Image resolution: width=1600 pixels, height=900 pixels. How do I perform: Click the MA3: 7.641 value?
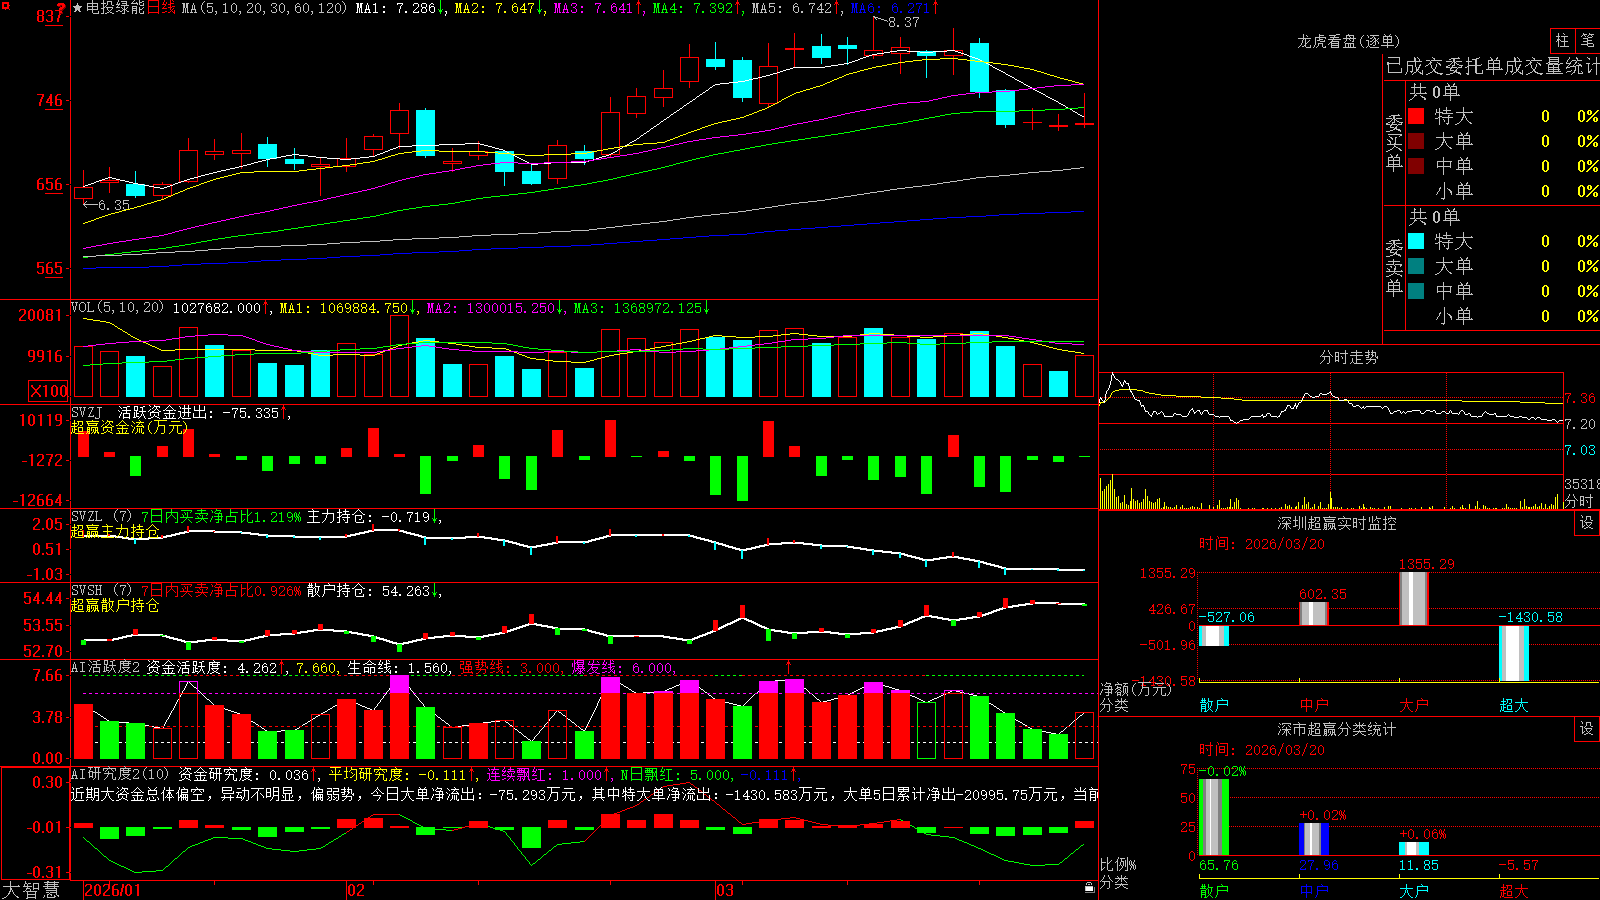click(x=594, y=8)
